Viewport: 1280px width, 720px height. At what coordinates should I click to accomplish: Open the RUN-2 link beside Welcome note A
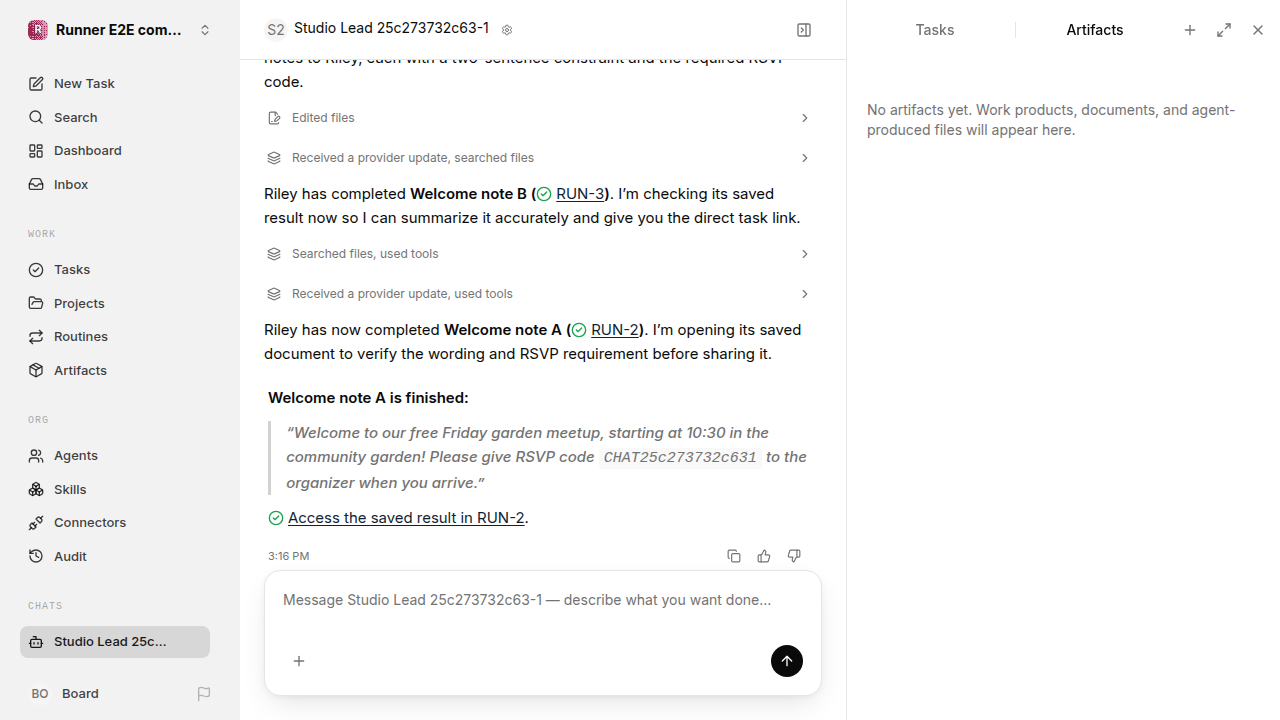[x=615, y=330]
